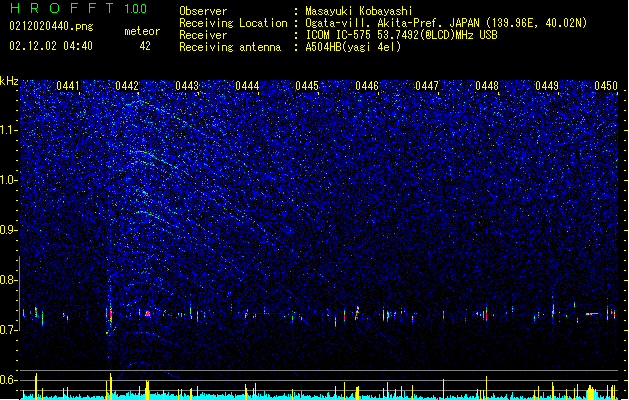This screenshot has width=629, height=400.
Task: Click the 0442 time marker
Action: pyautogui.click(x=127, y=86)
